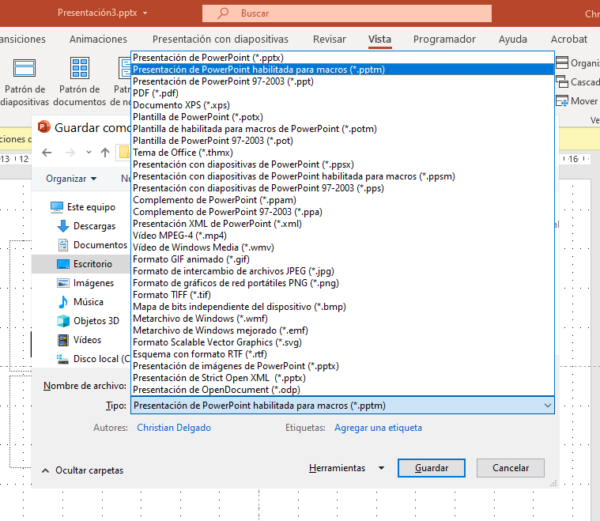Collapse folders with Ocultar carpetas
Viewport: 600px width, 521px height.
tap(82, 471)
